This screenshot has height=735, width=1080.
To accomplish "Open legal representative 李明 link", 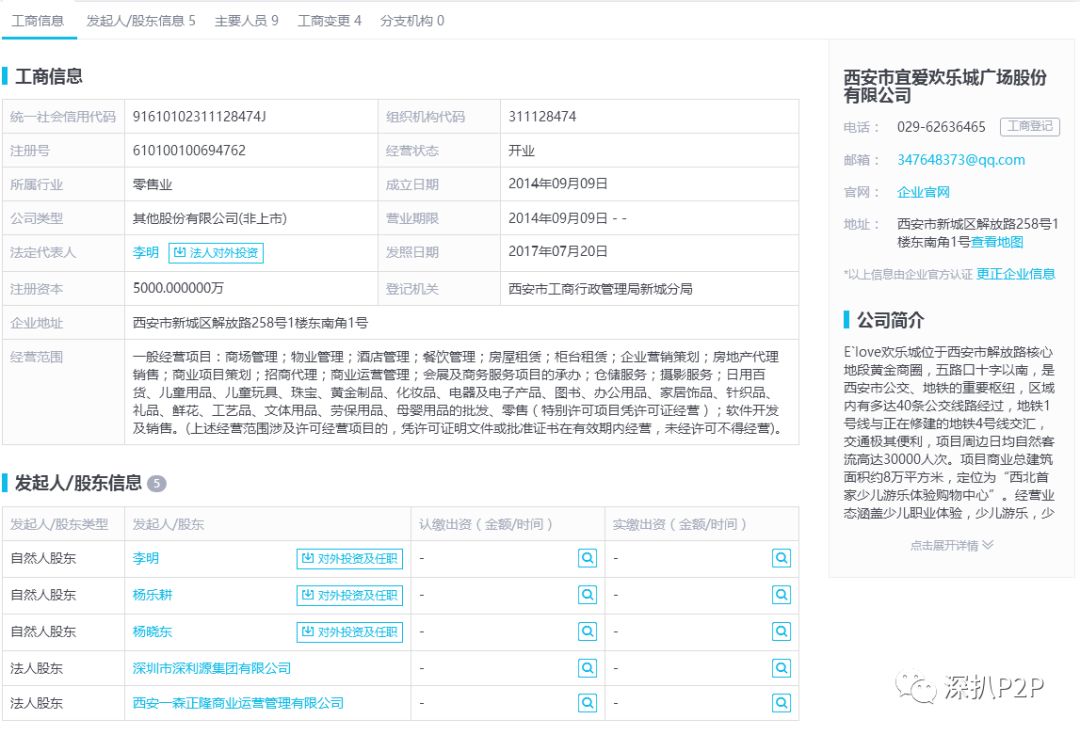I will click(145, 253).
